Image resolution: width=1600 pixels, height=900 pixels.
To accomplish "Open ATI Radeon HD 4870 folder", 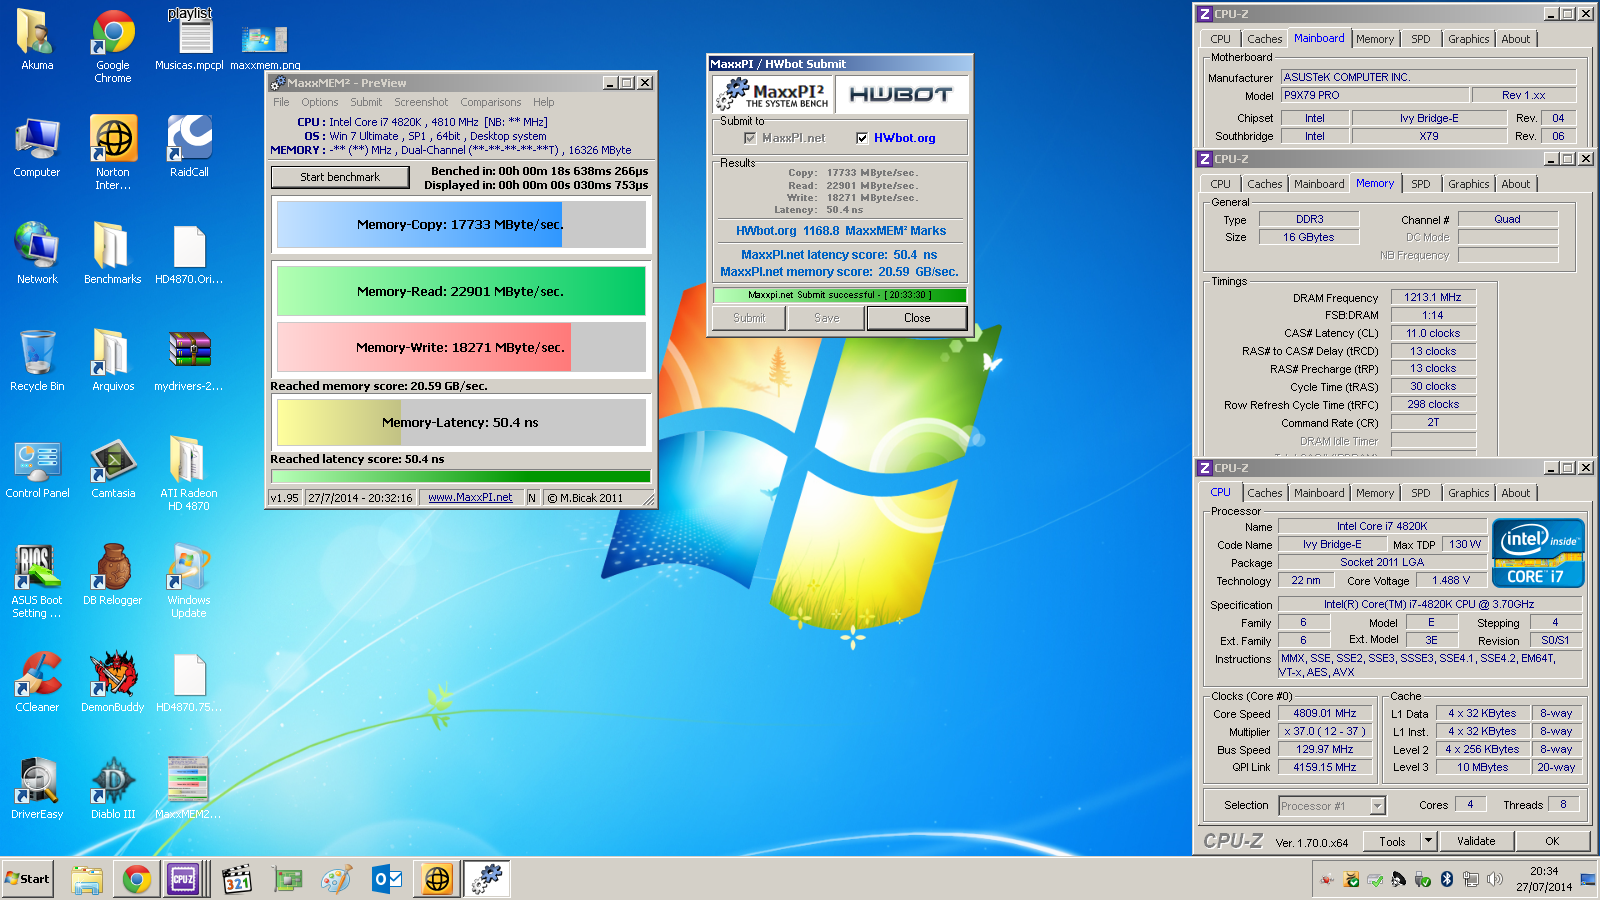I will pyautogui.click(x=189, y=474).
